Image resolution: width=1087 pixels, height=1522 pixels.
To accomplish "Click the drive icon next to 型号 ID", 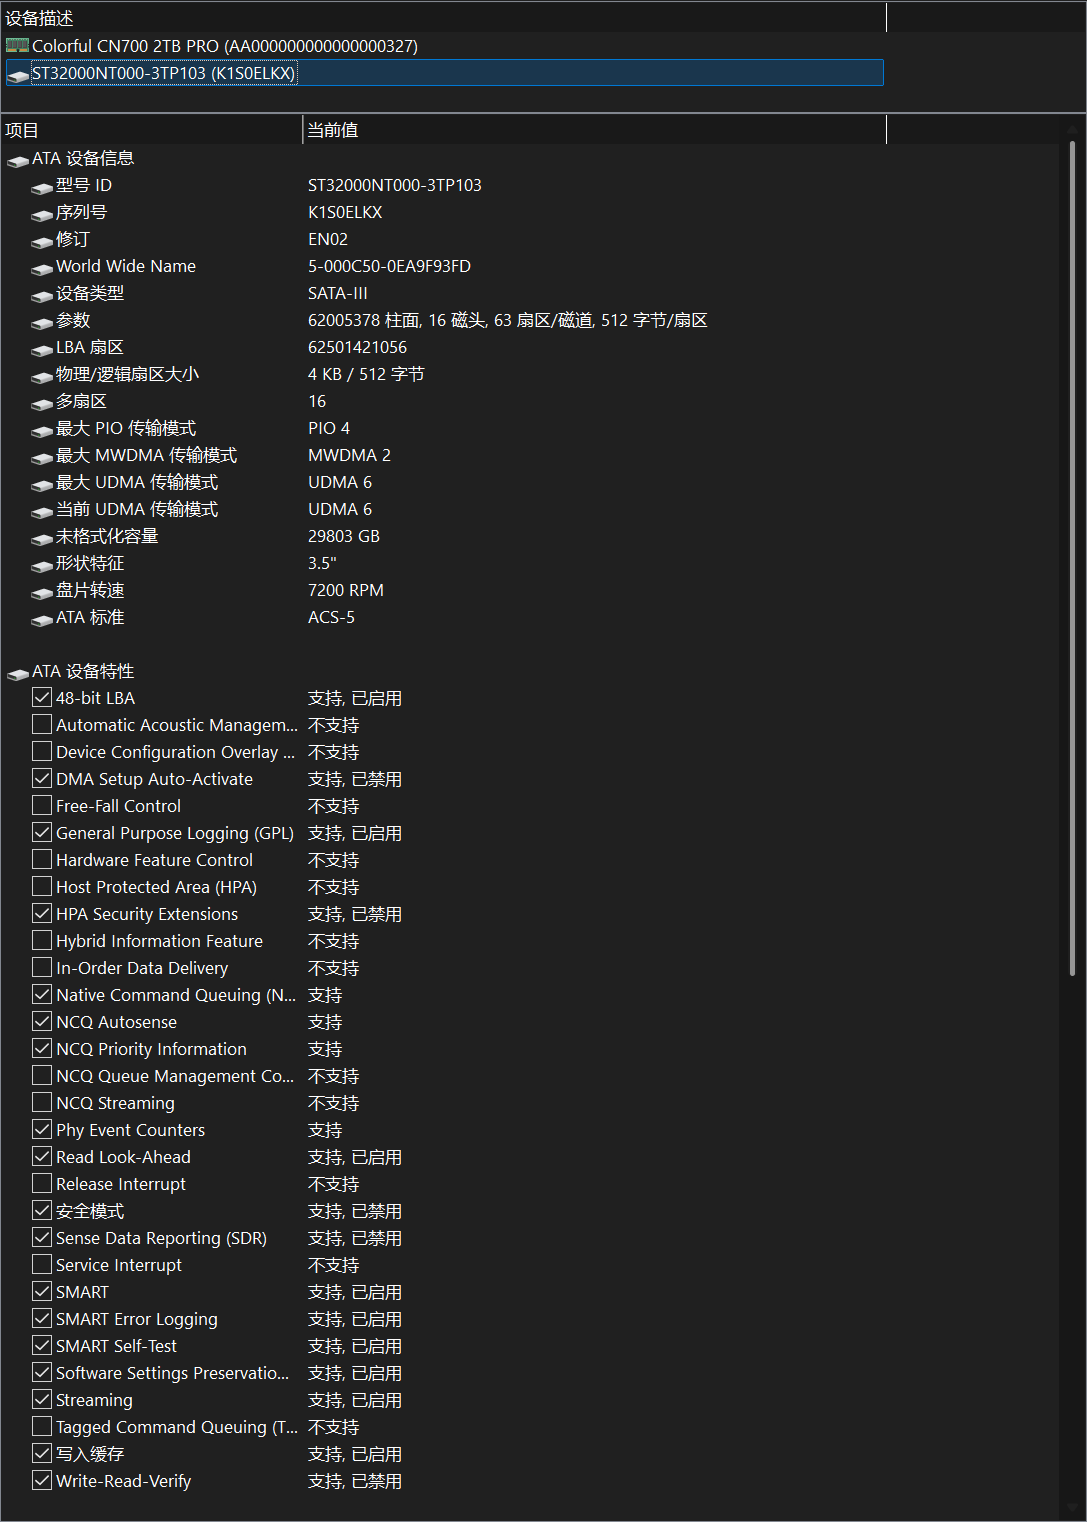I will [x=41, y=188].
